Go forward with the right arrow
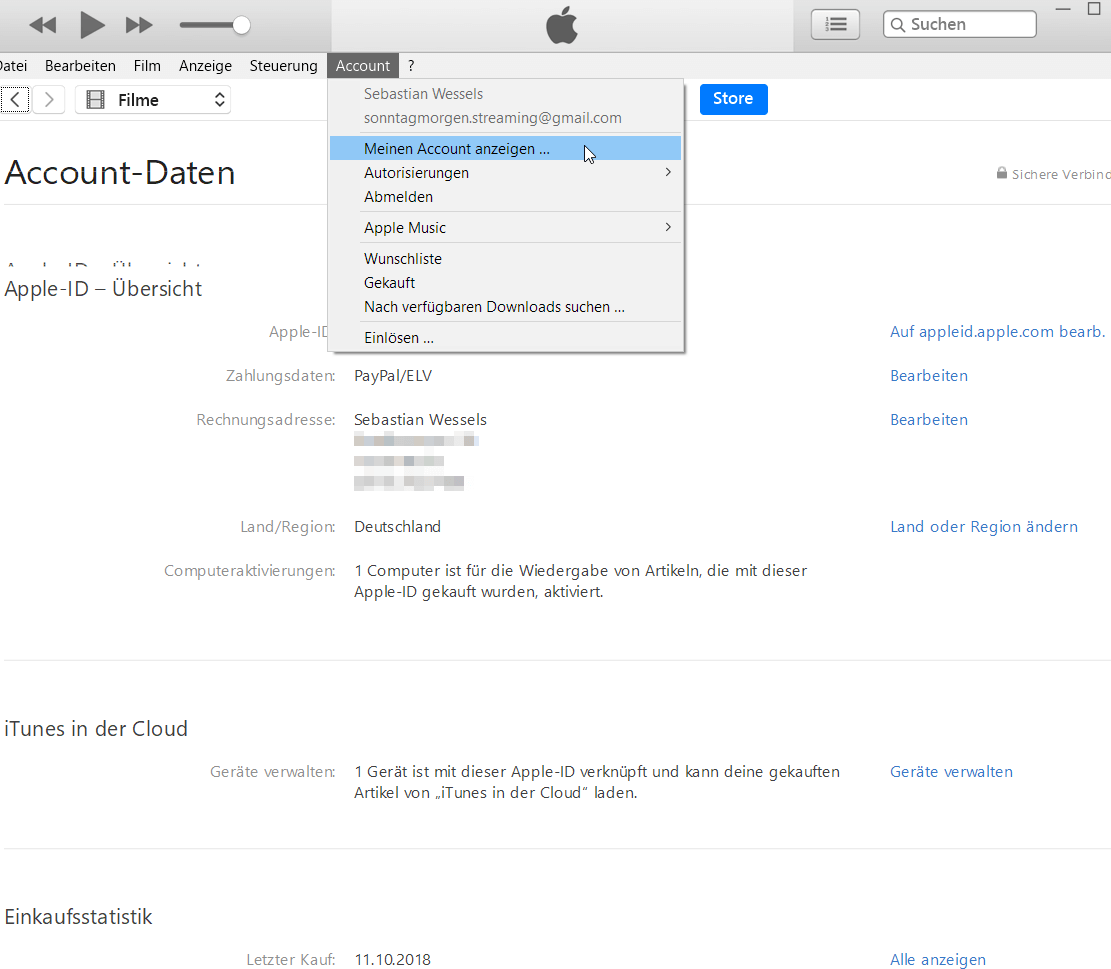Image resolution: width=1111 pixels, height=969 pixels. coord(49,99)
